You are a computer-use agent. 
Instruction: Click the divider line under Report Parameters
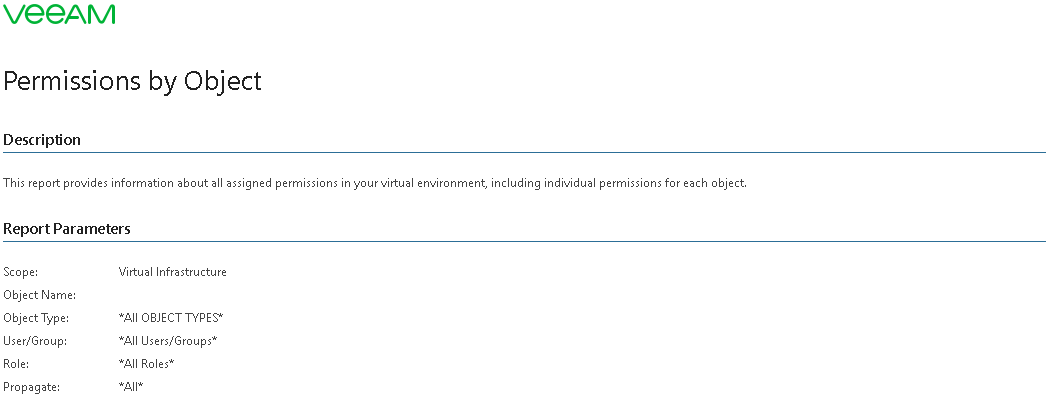(x=524, y=242)
